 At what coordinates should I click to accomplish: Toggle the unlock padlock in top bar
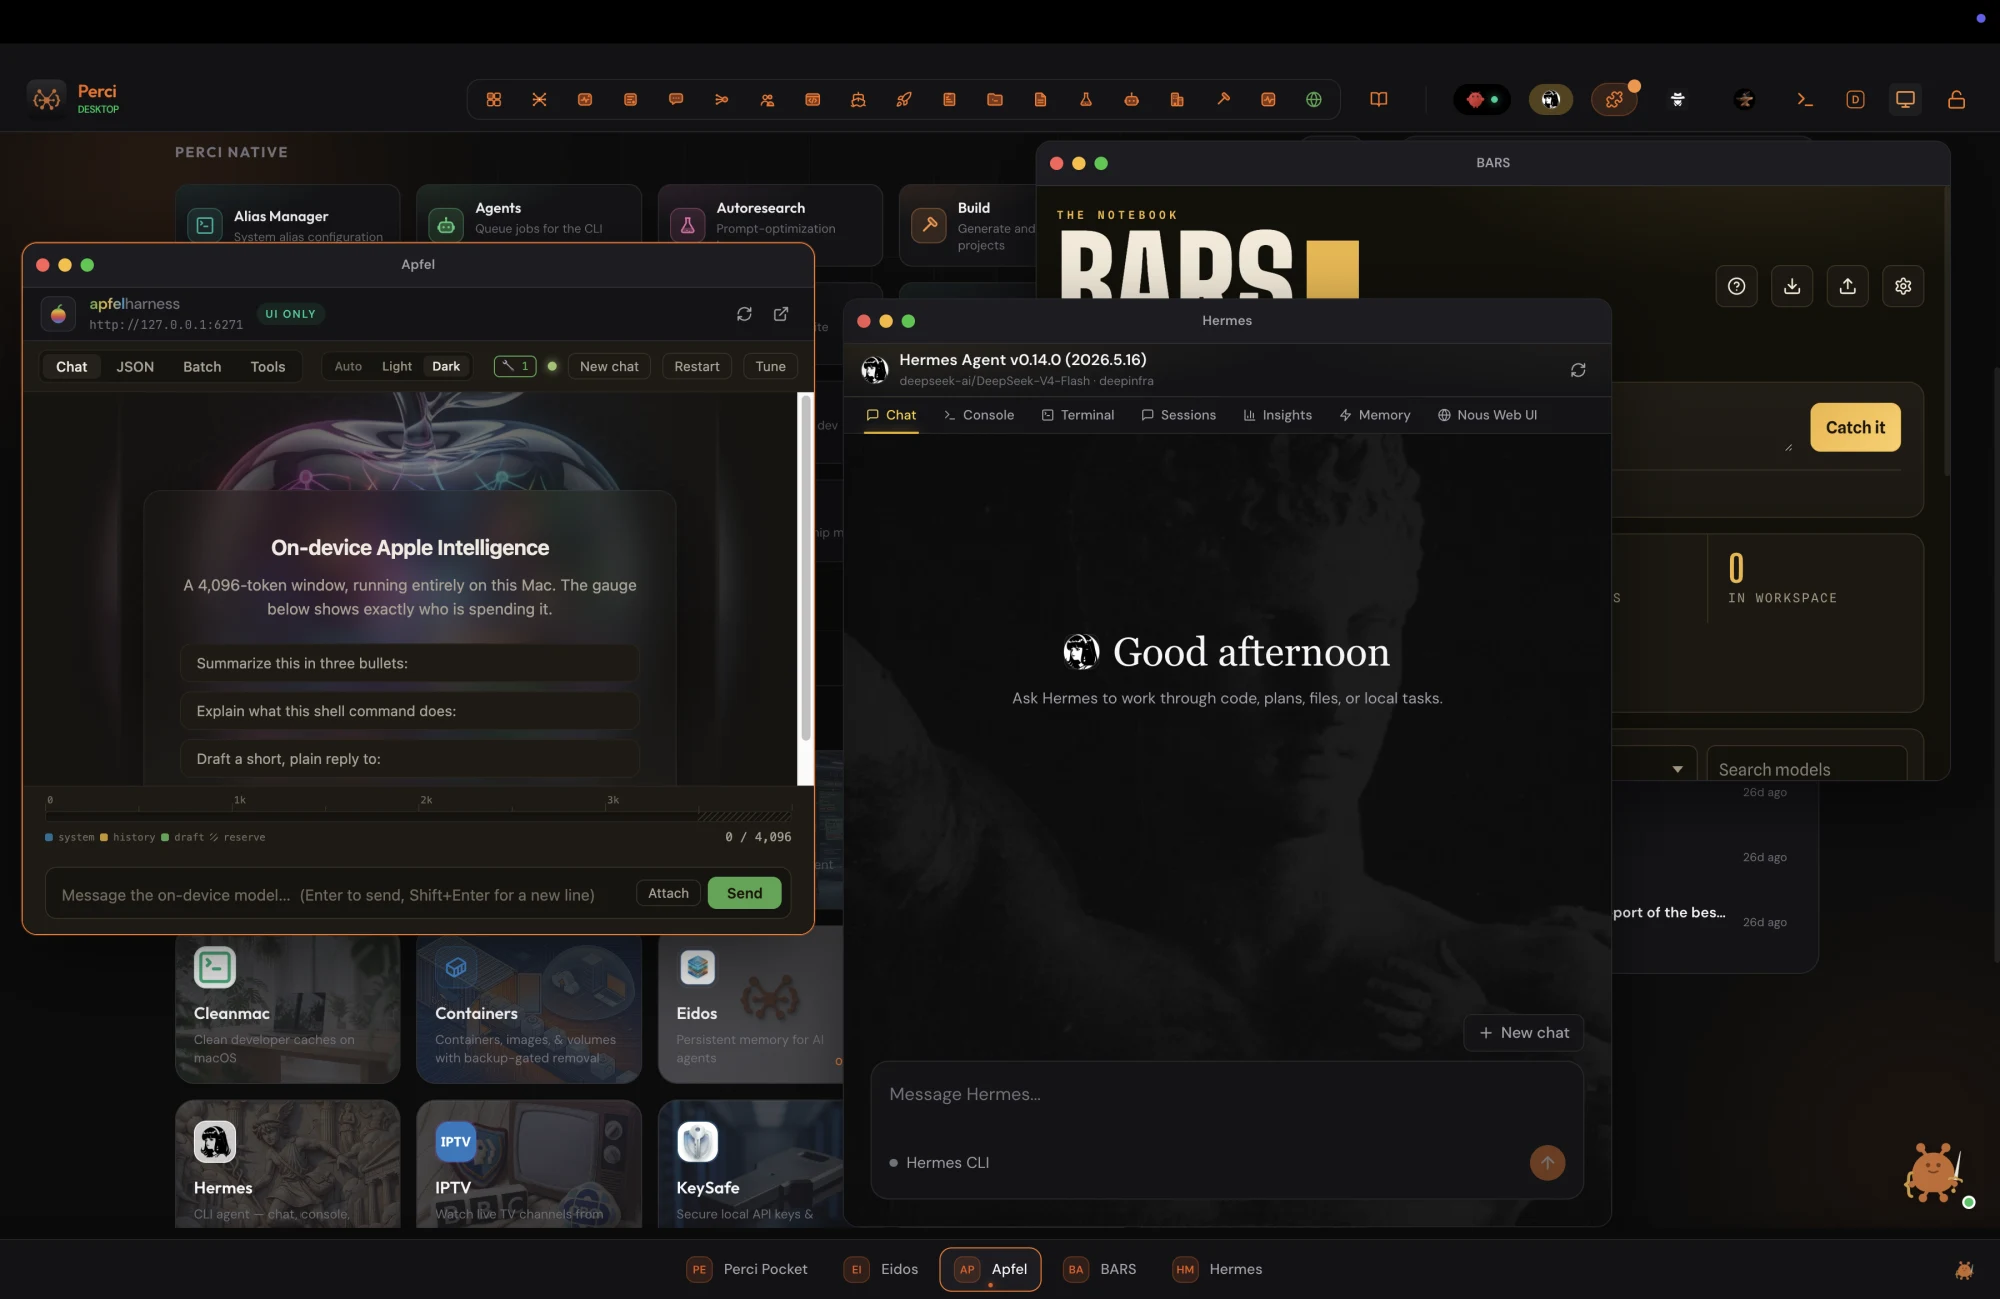pos(1957,100)
